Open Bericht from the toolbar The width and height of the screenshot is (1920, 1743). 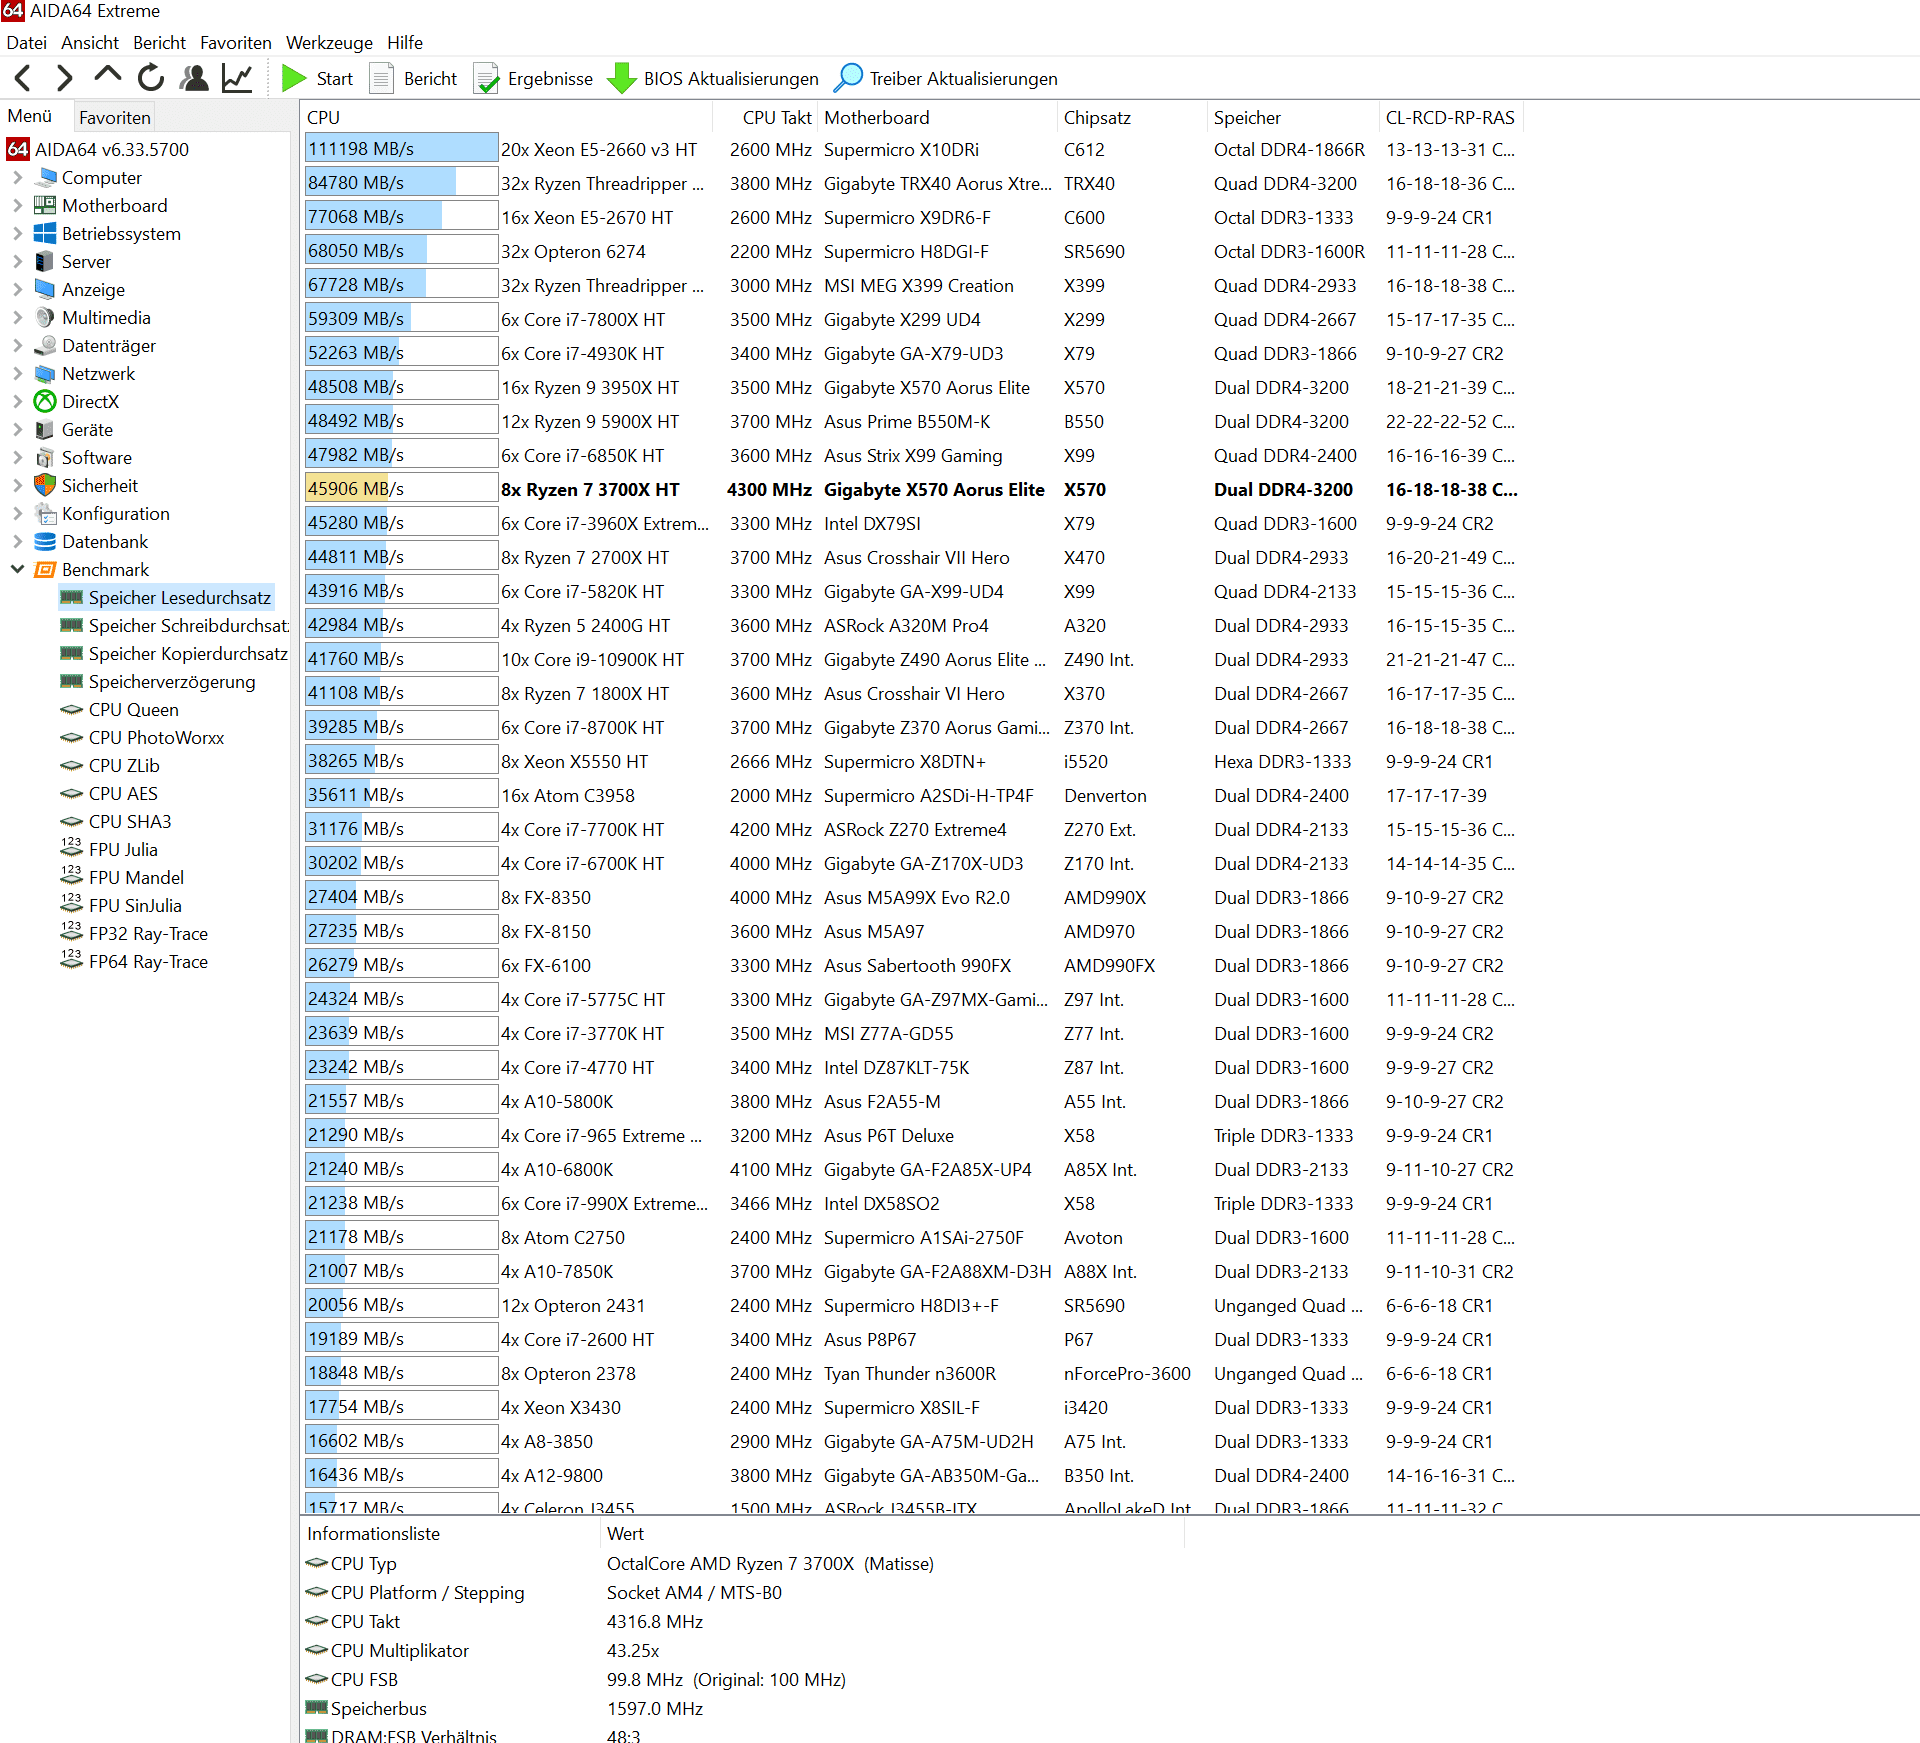pos(413,78)
